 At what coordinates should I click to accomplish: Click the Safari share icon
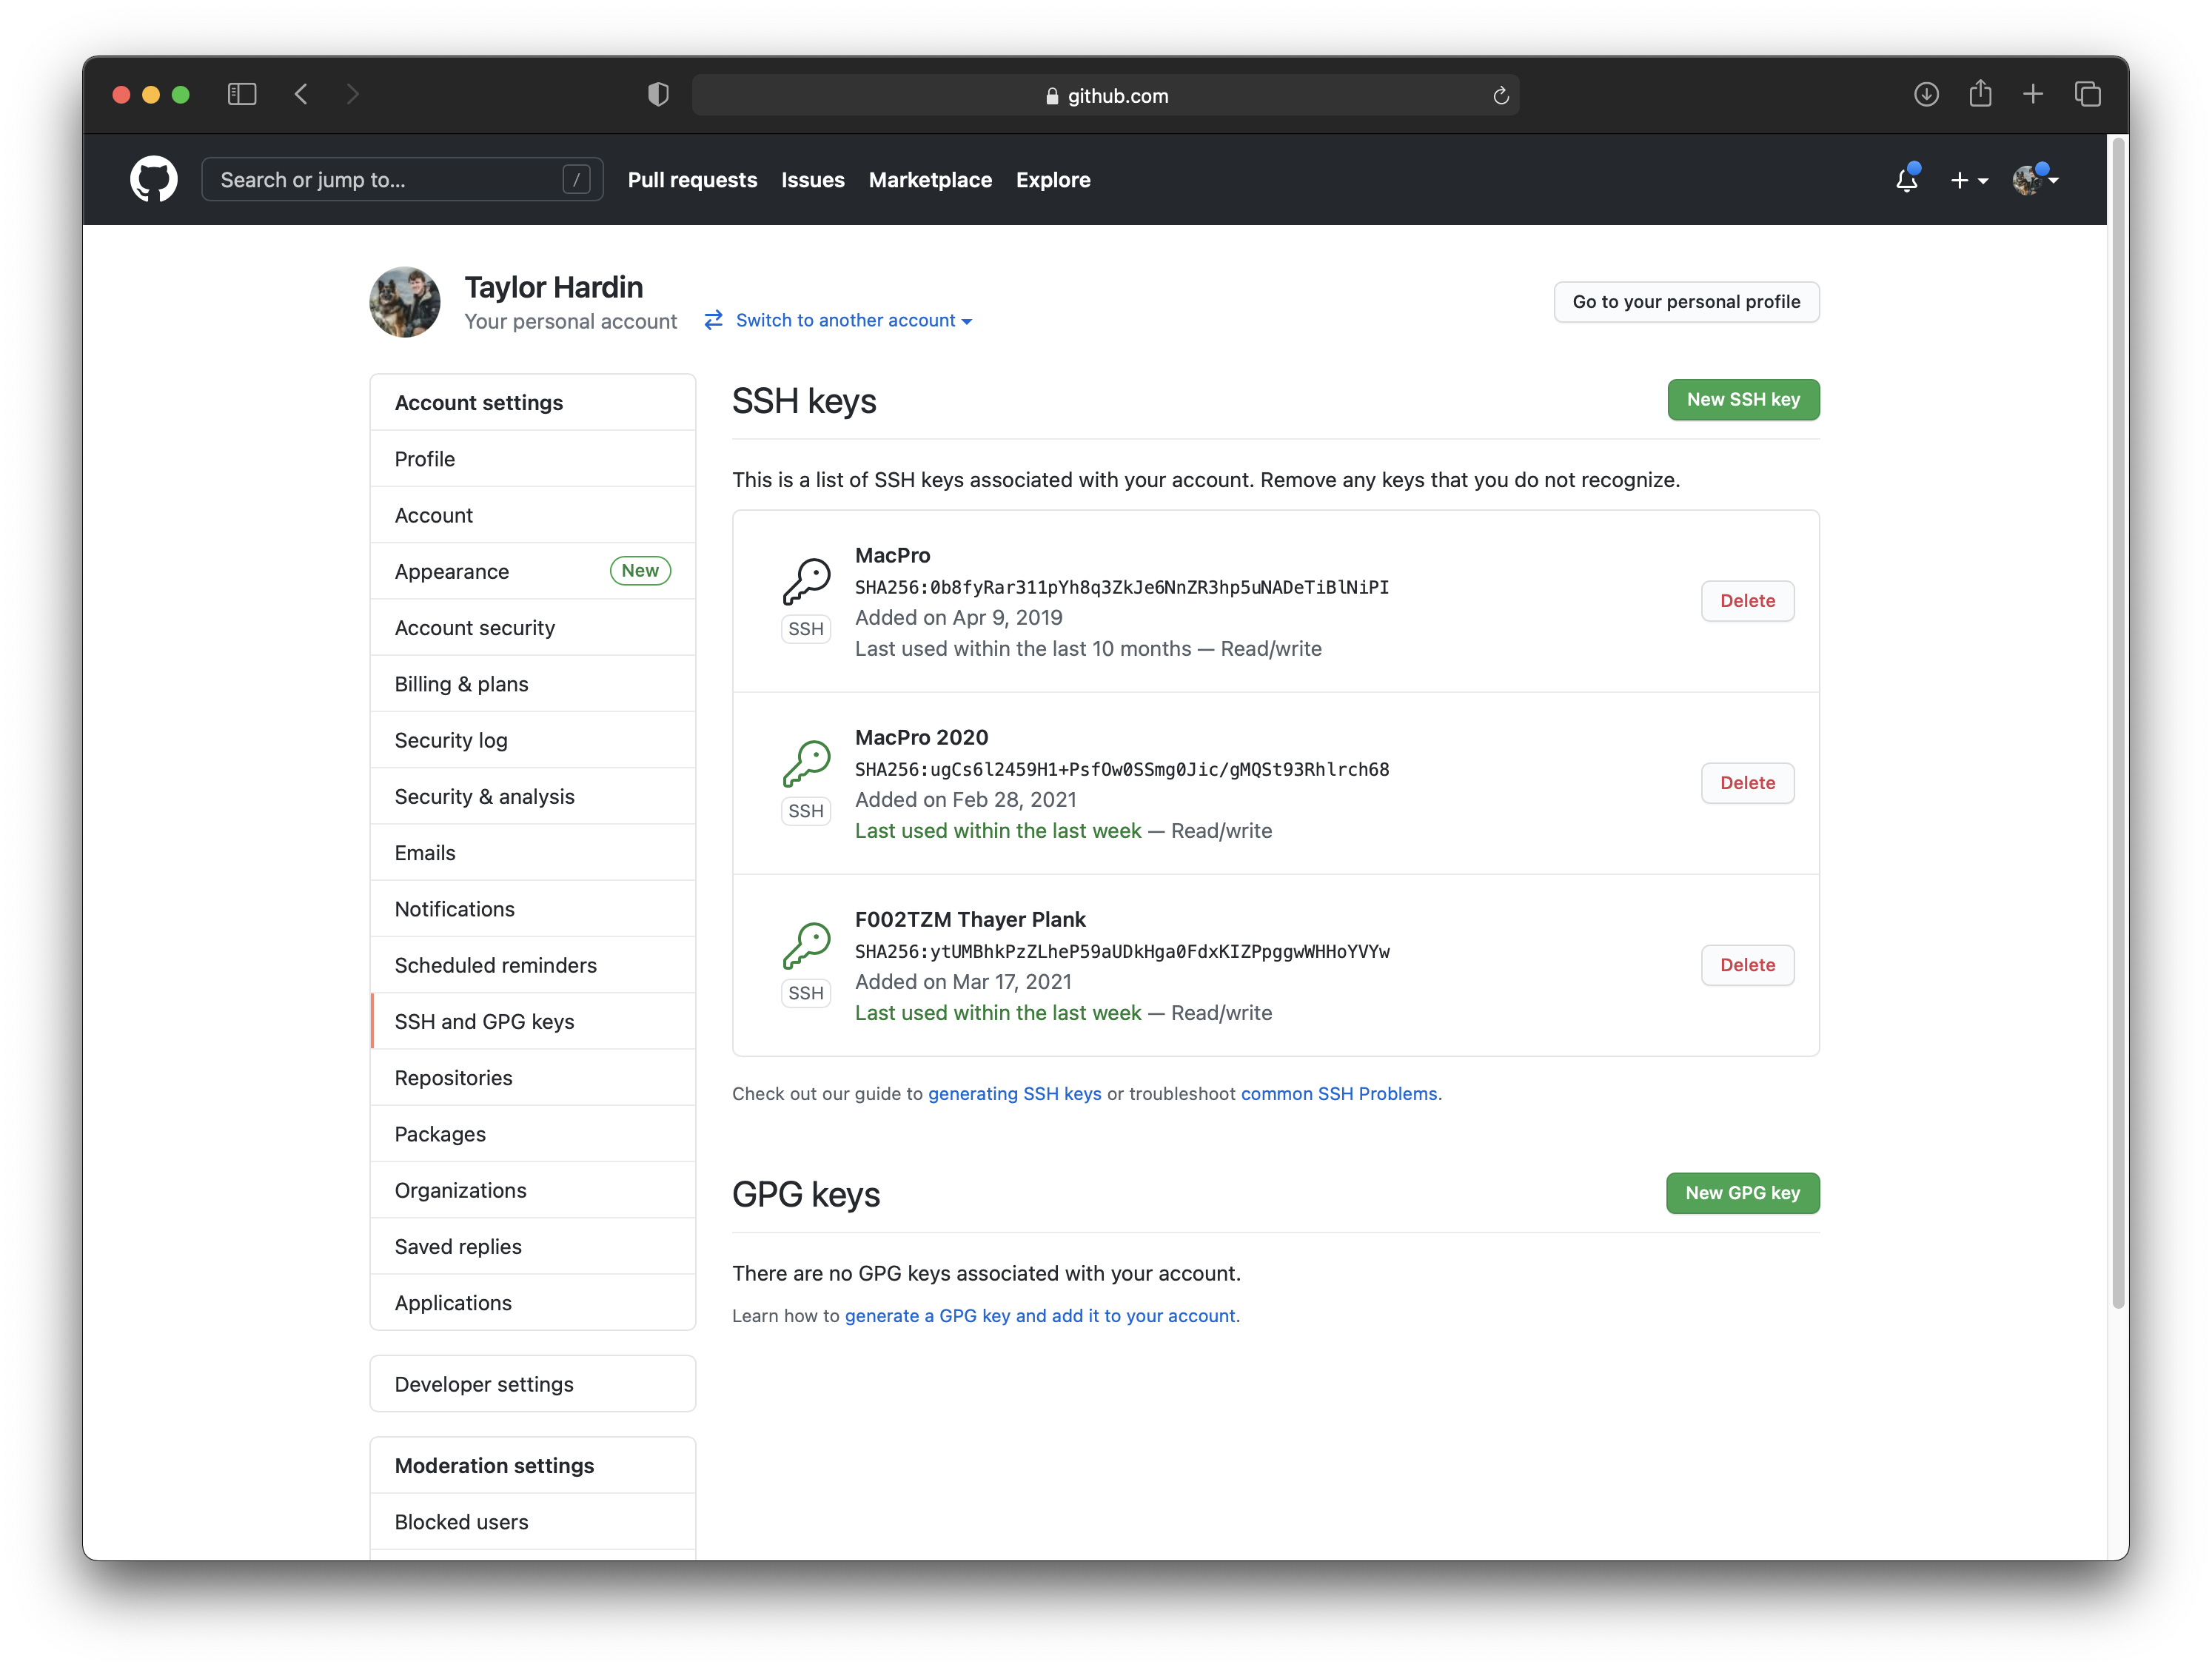pos(1980,95)
